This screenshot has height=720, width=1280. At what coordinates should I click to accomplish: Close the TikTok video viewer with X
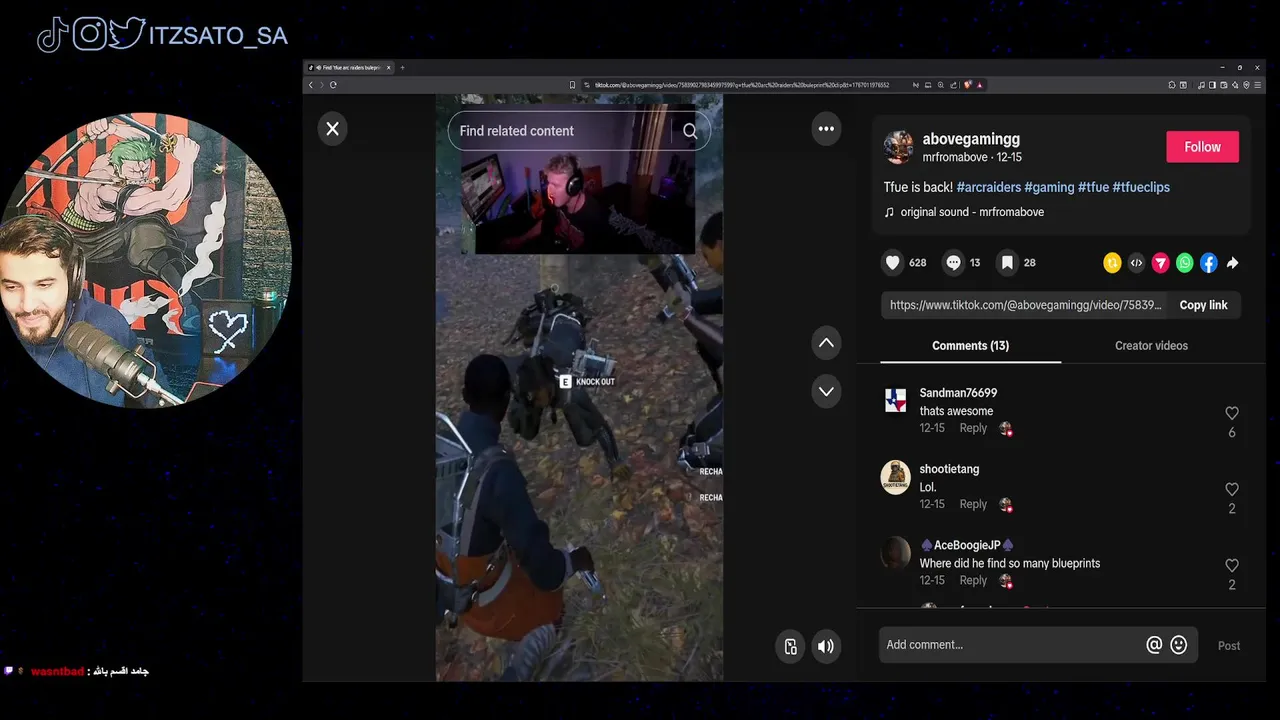coord(333,129)
